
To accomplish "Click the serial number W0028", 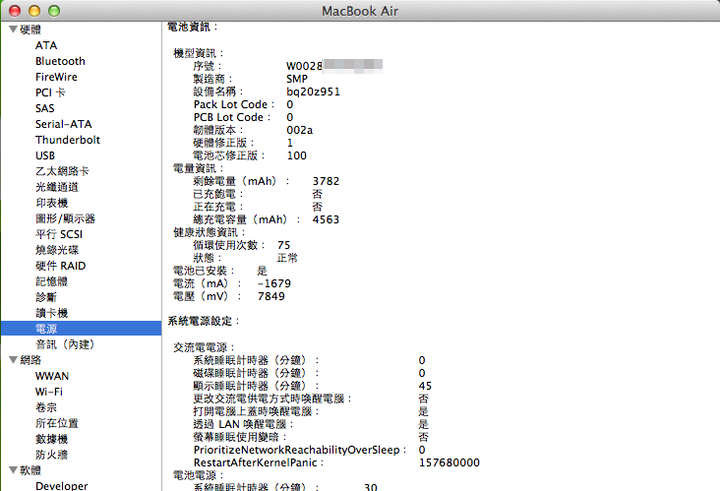I will pyautogui.click(x=304, y=66).
